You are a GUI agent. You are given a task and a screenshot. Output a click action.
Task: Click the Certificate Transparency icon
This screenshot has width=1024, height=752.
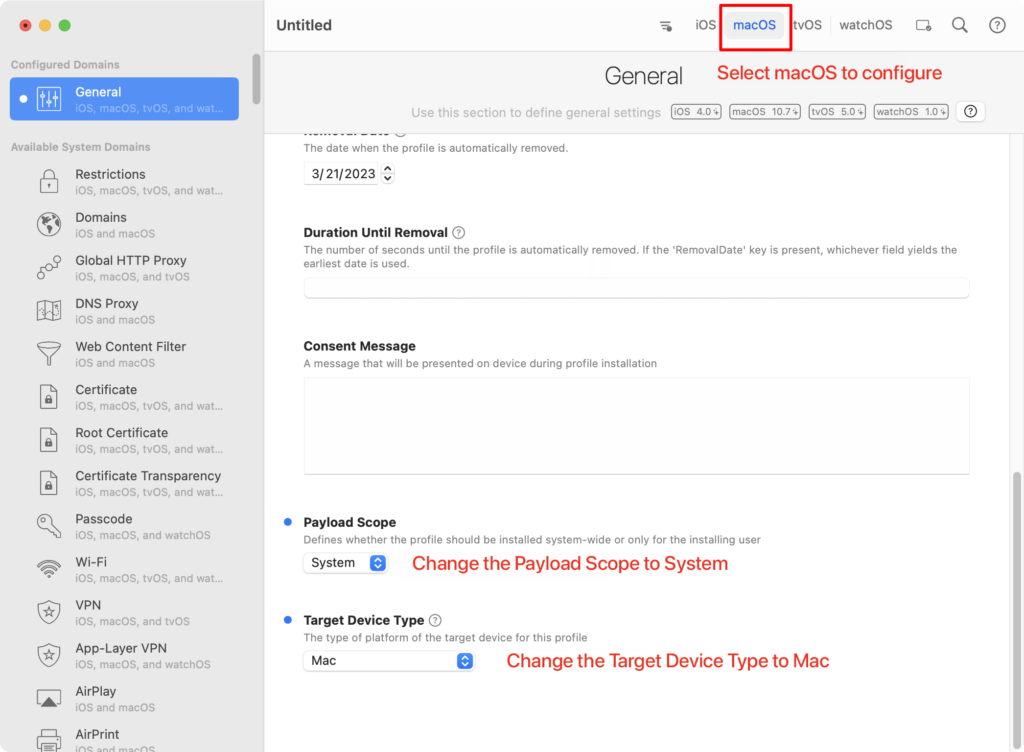(49, 483)
